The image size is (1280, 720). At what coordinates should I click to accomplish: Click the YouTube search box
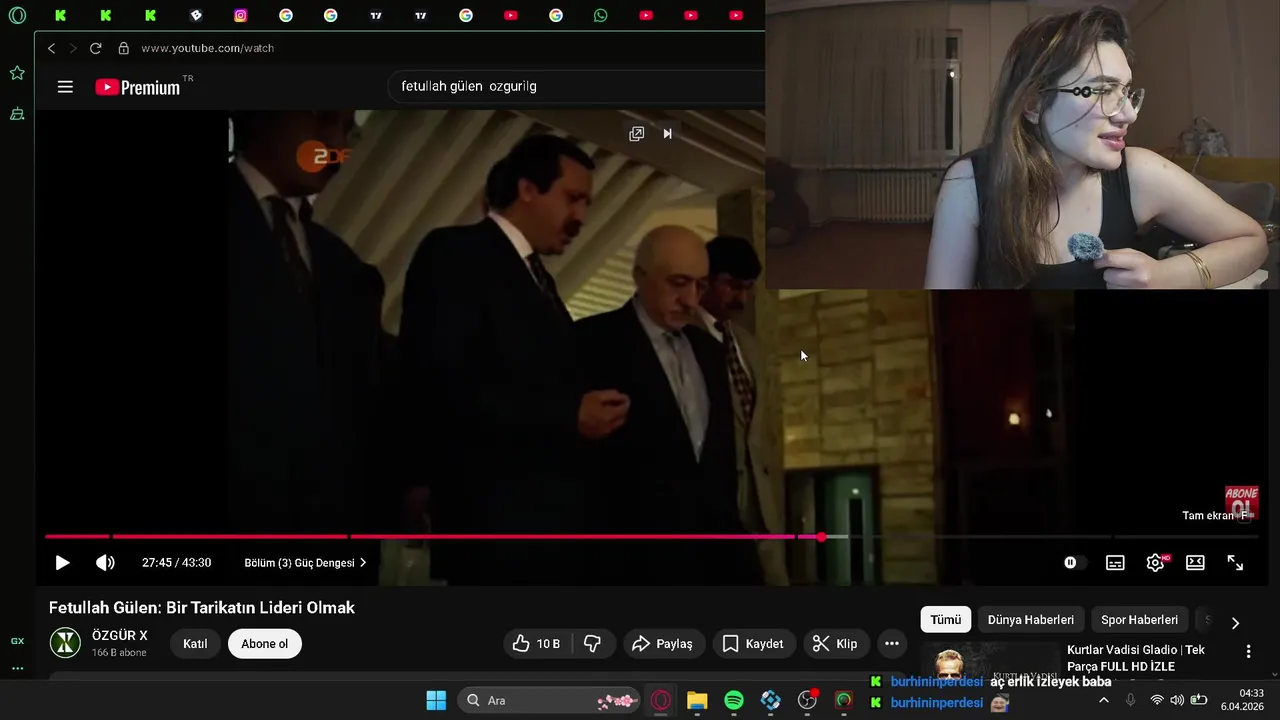pos(577,86)
